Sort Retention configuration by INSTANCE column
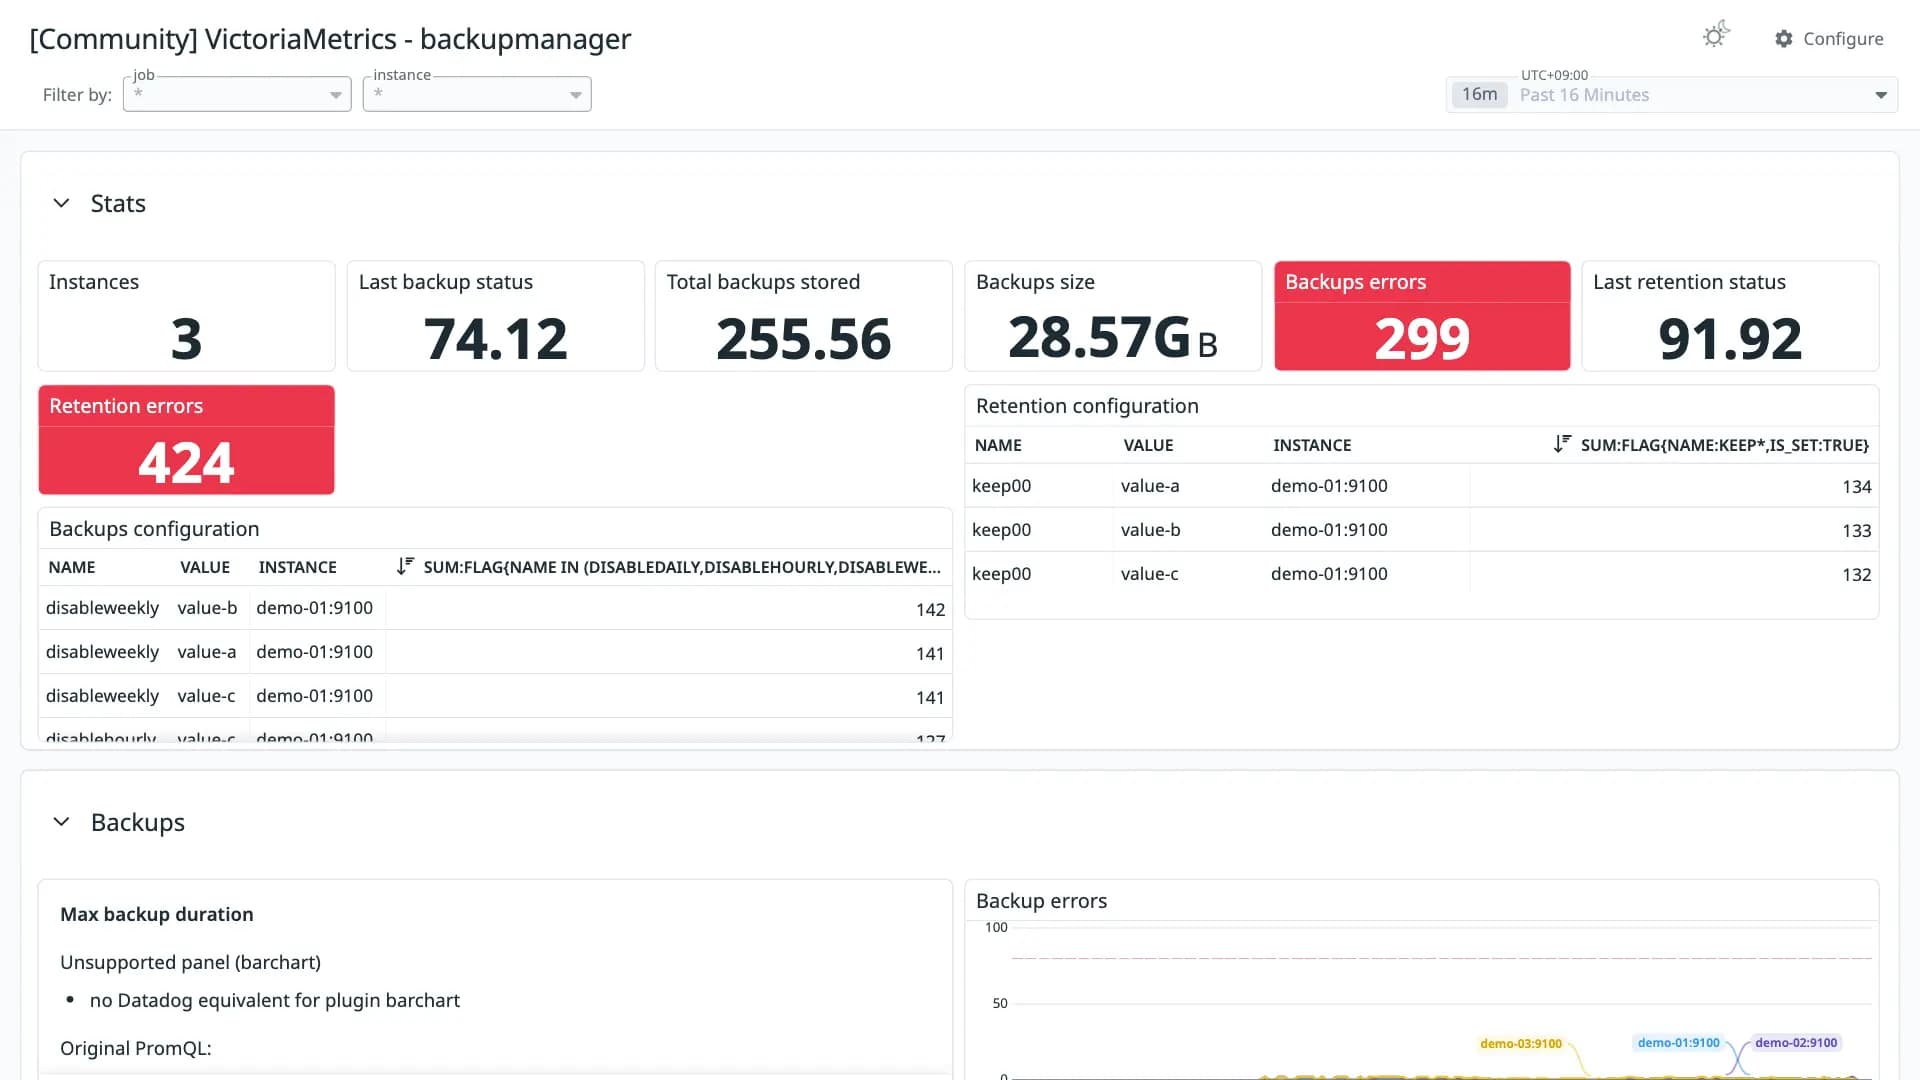The height and width of the screenshot is (1080, 1920). coord(1312,445)
